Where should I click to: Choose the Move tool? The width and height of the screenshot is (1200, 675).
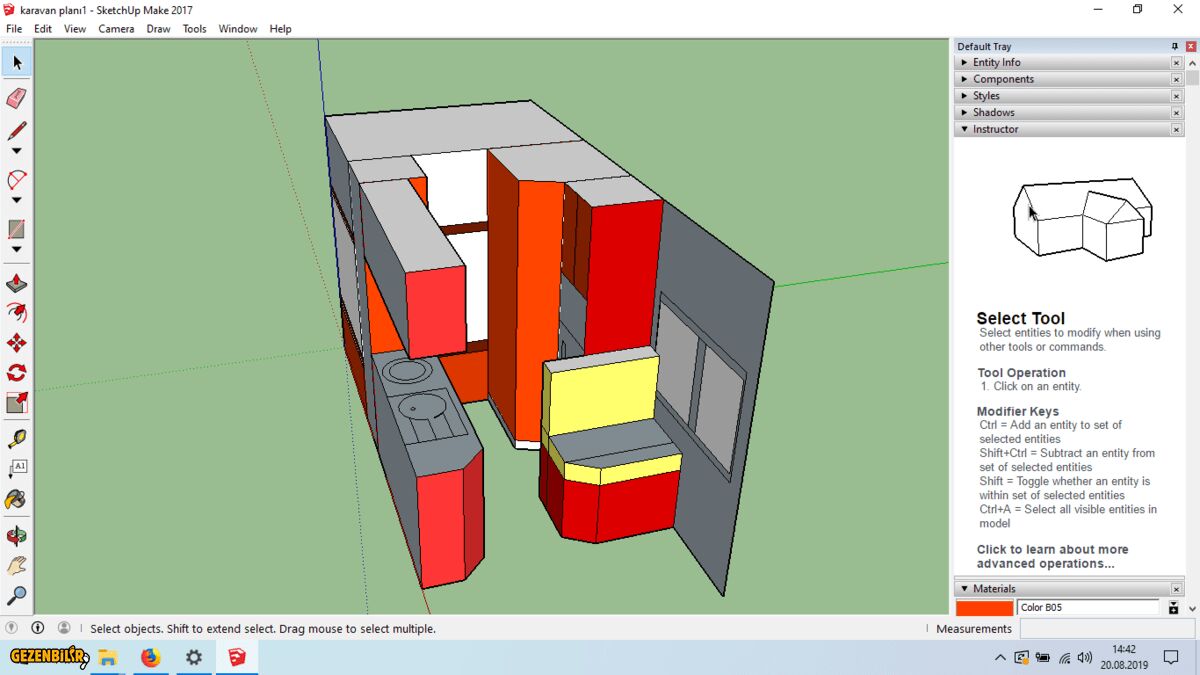tap(16, 343)
